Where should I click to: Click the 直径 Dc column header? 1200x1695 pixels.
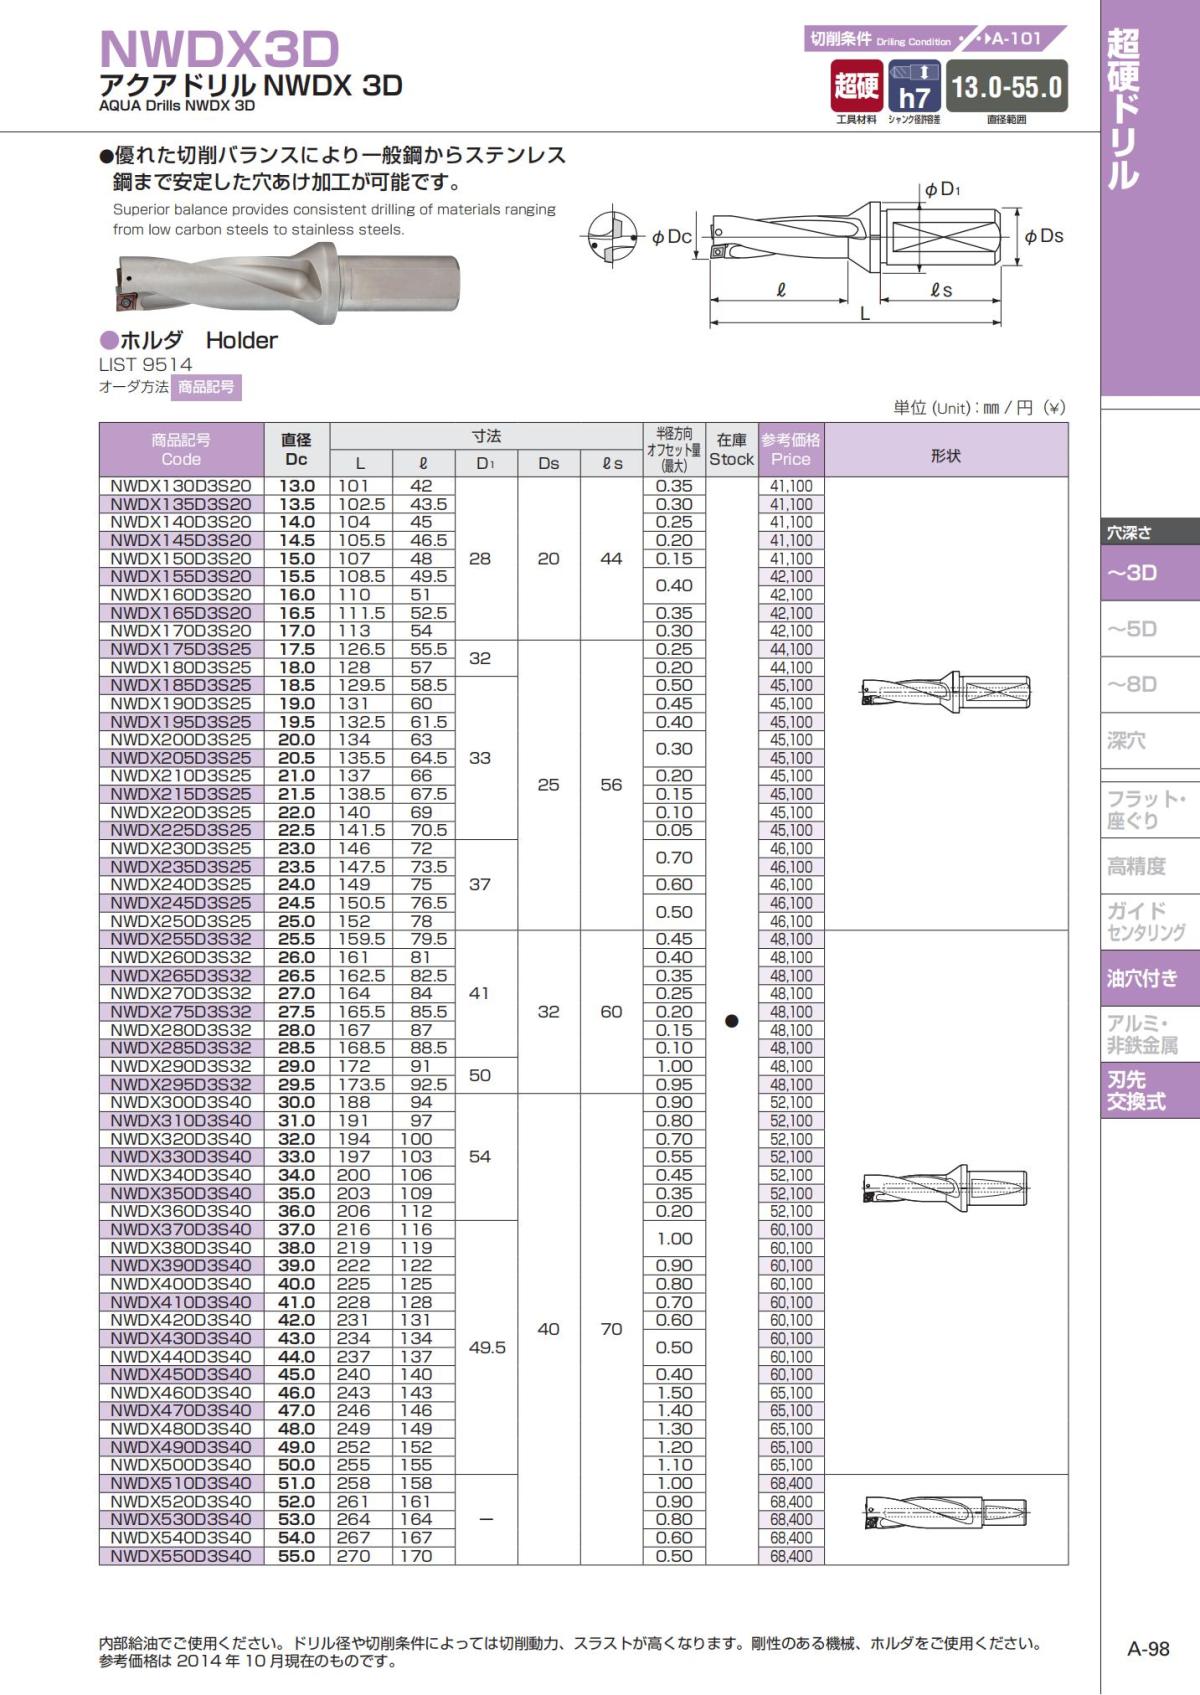pyautogui.click(x=297, y=450)
